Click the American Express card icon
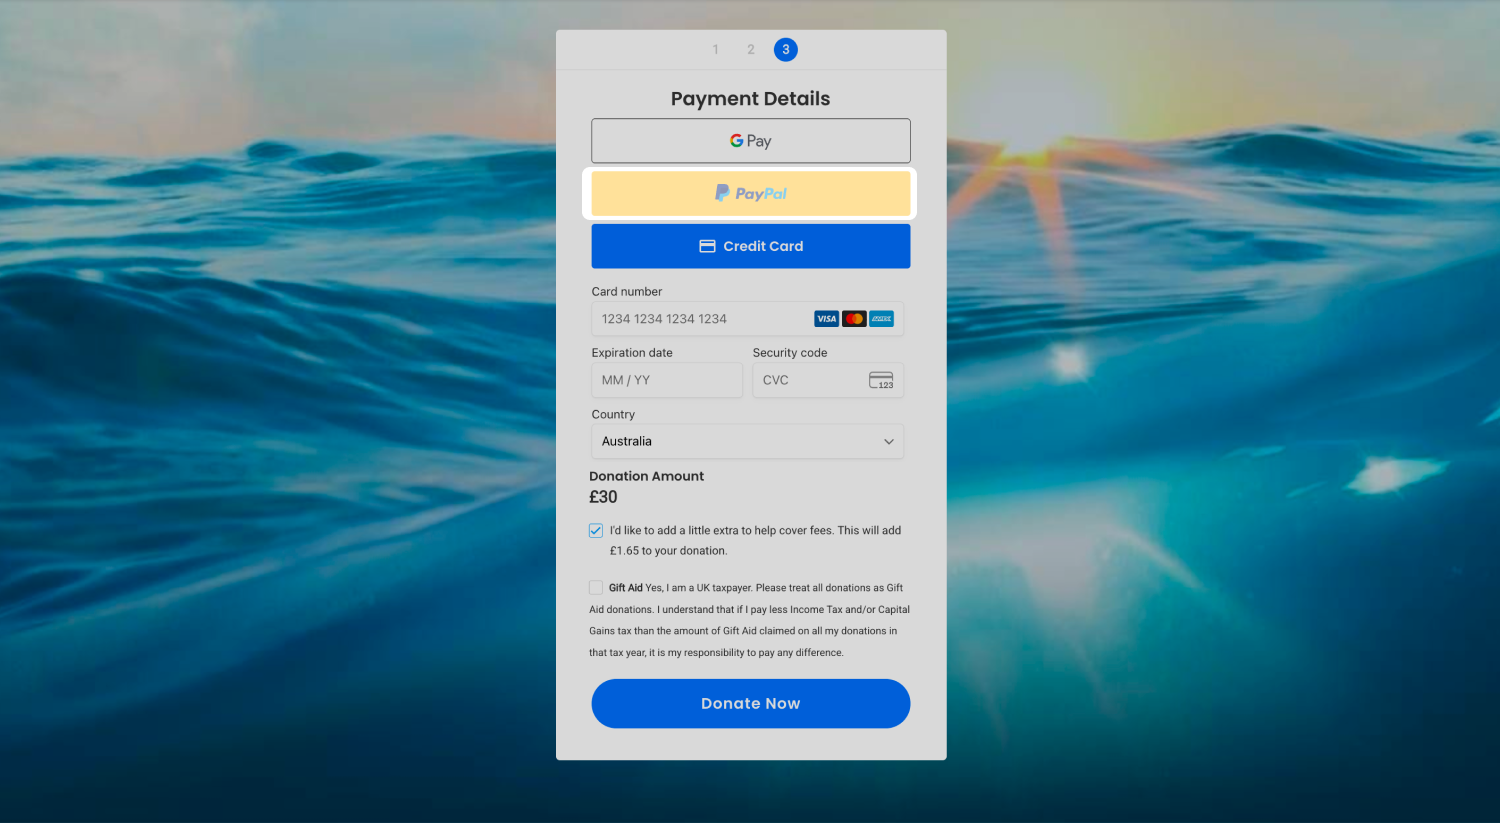The image size is (1500, 823). pyautogui.click(x=881, y=319)
